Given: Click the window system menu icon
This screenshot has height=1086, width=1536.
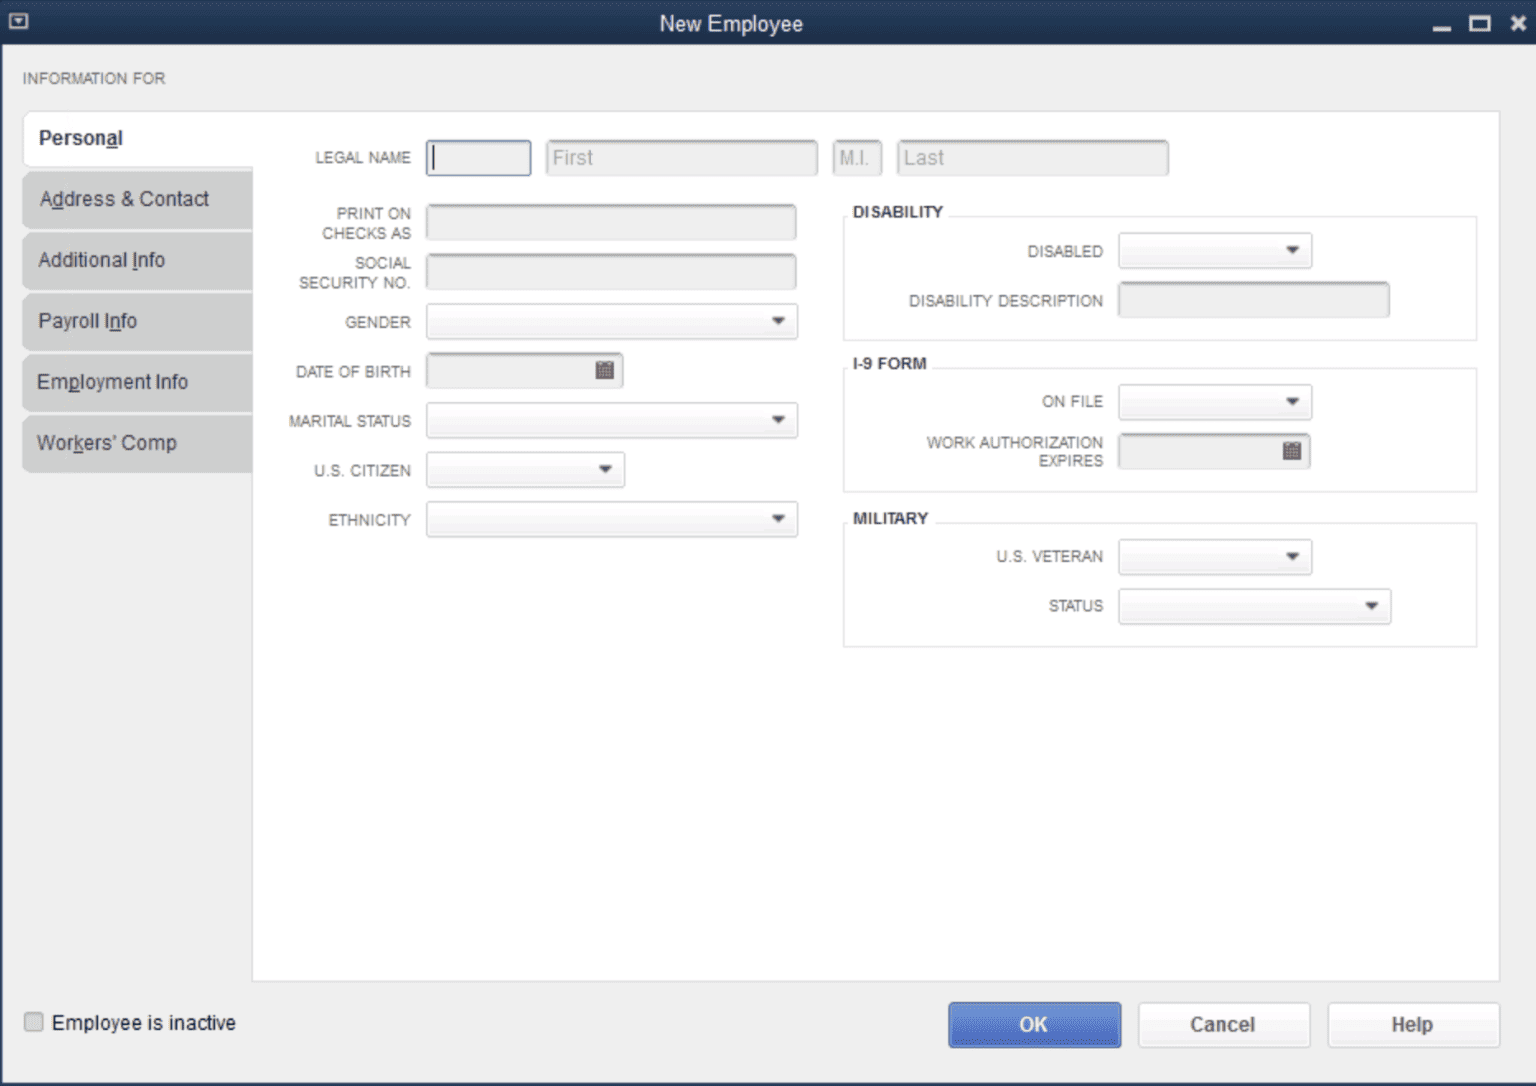Looking at the screenshot, I should [x=18, y=20].
